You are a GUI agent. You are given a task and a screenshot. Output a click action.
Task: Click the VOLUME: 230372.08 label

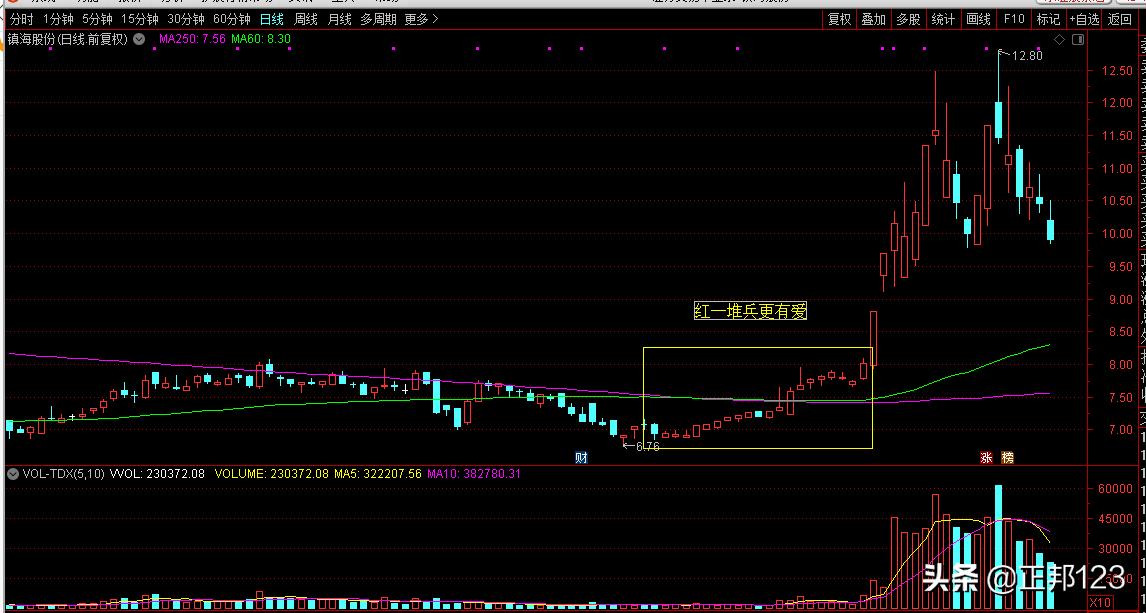click(271, 473)
